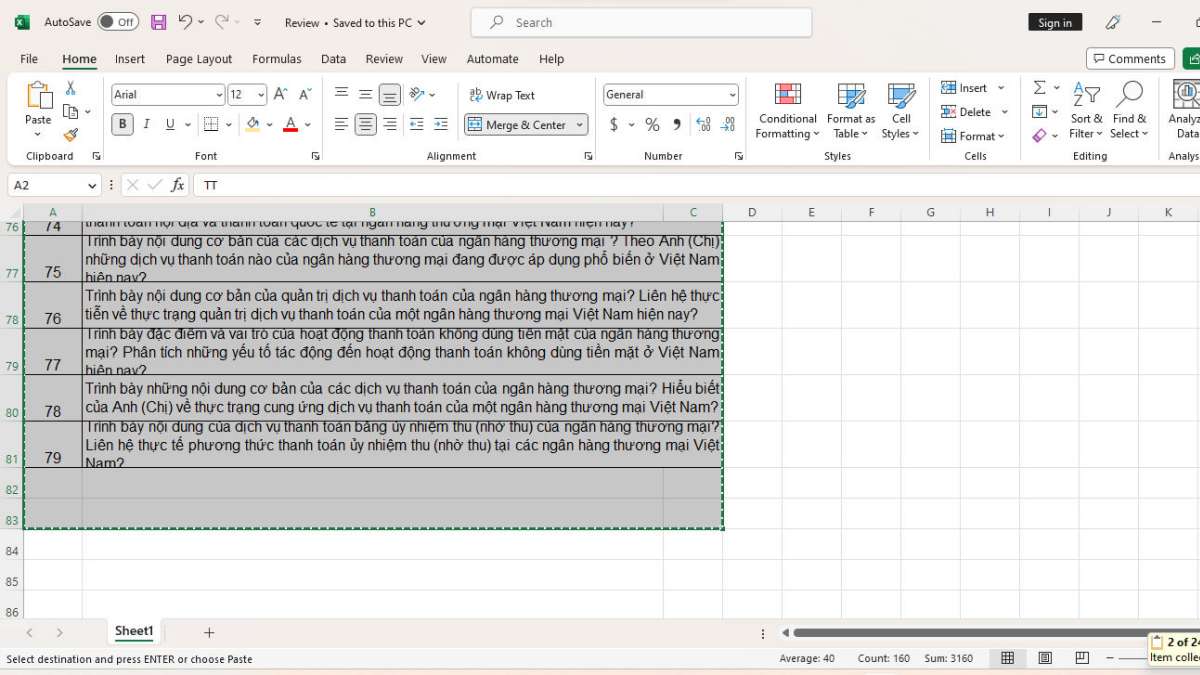
Task: Click the Accounting dollar format icon
Action: click(614, 125)
